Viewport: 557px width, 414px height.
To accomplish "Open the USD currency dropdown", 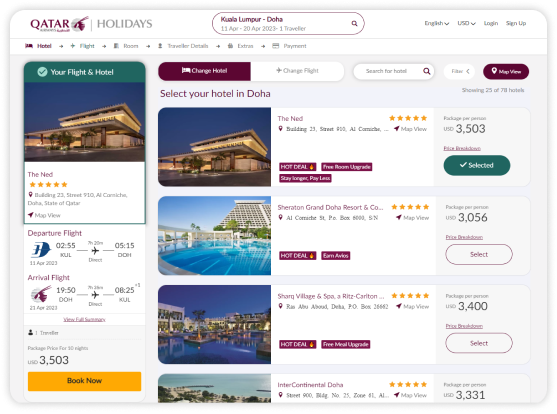I will pos(466,23).
